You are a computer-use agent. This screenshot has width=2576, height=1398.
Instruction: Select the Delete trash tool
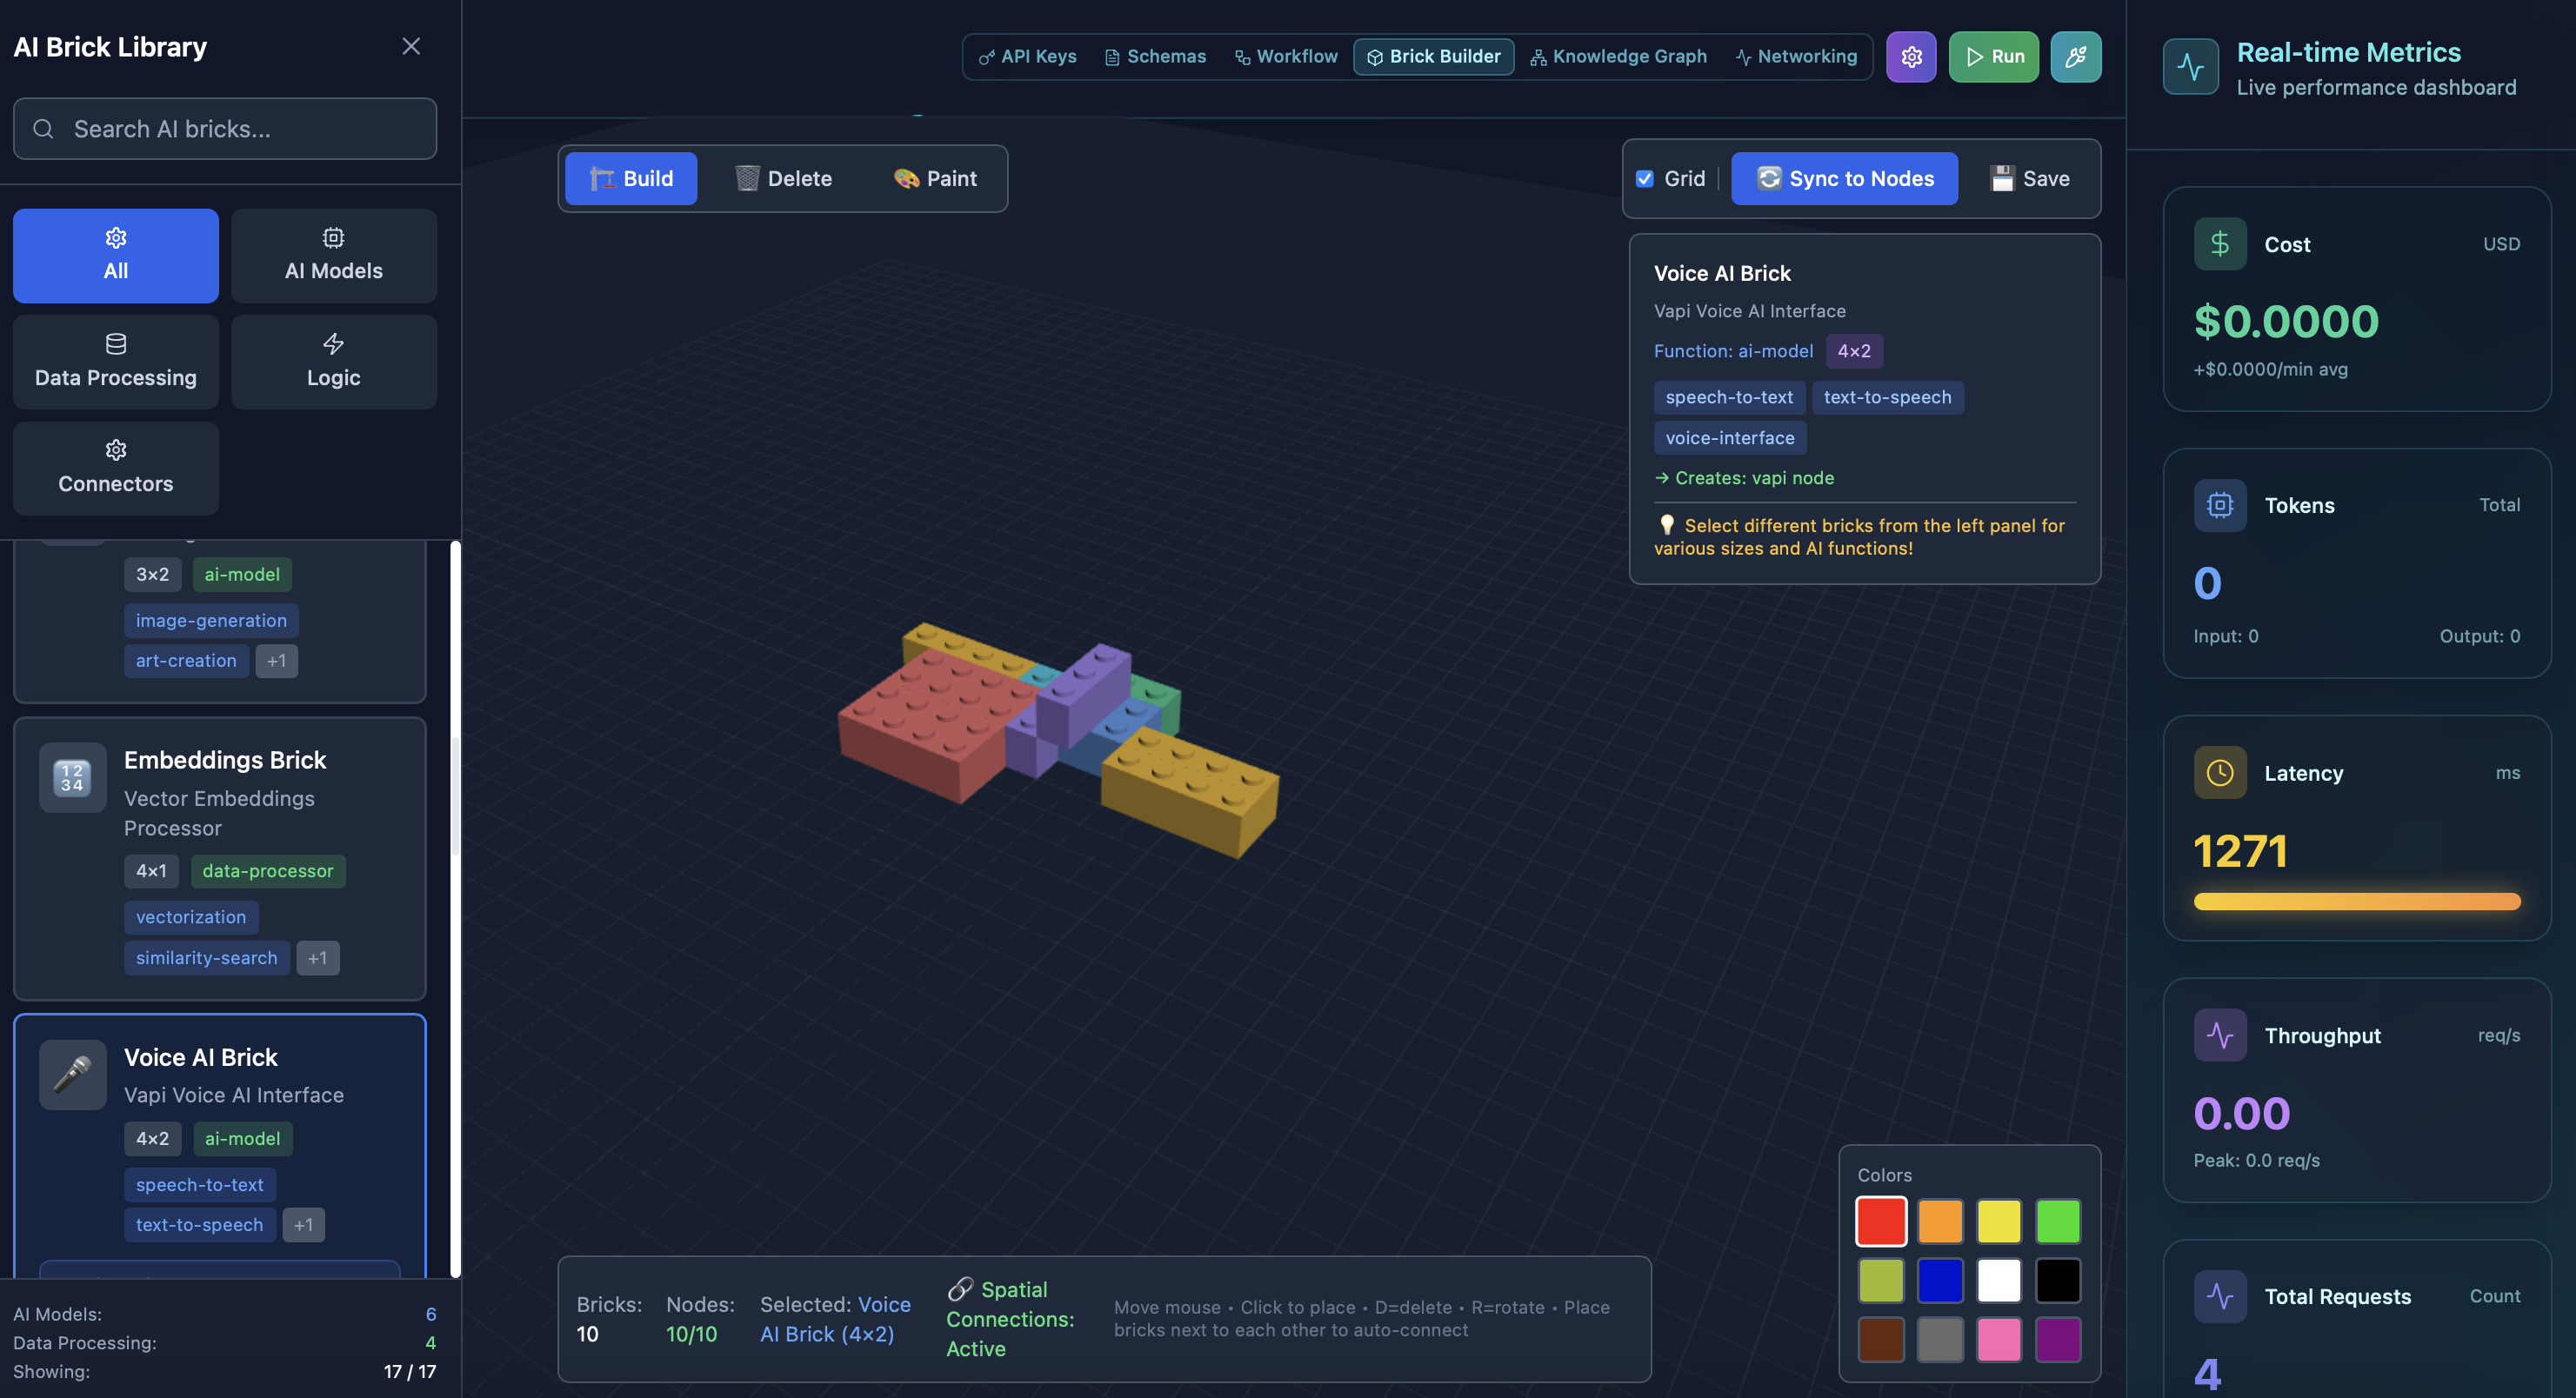(x=783, y=179)
